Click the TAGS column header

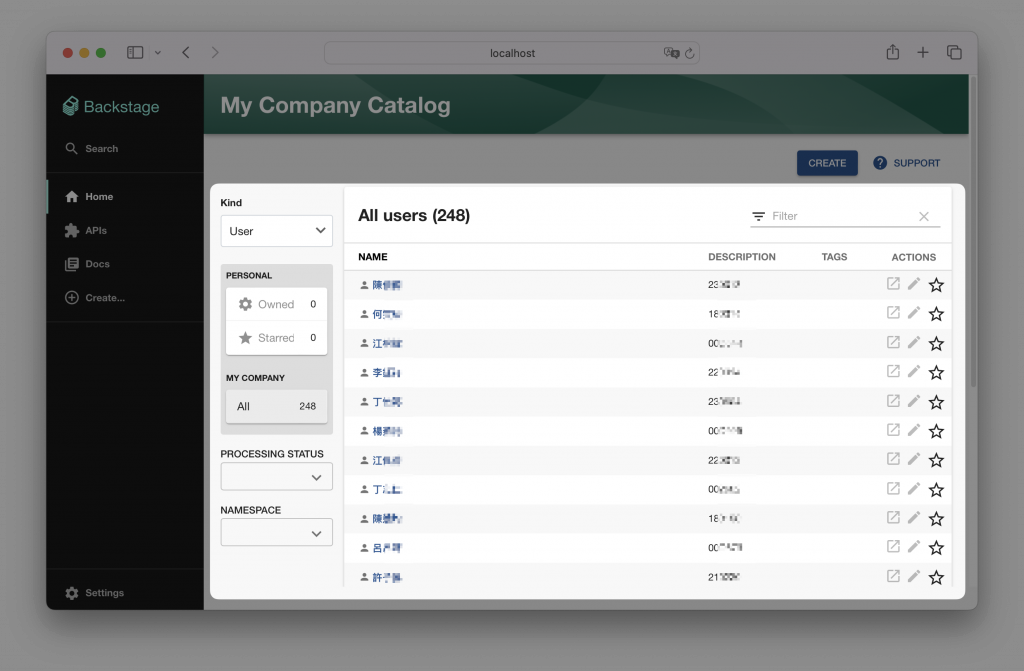pos(834,257)
